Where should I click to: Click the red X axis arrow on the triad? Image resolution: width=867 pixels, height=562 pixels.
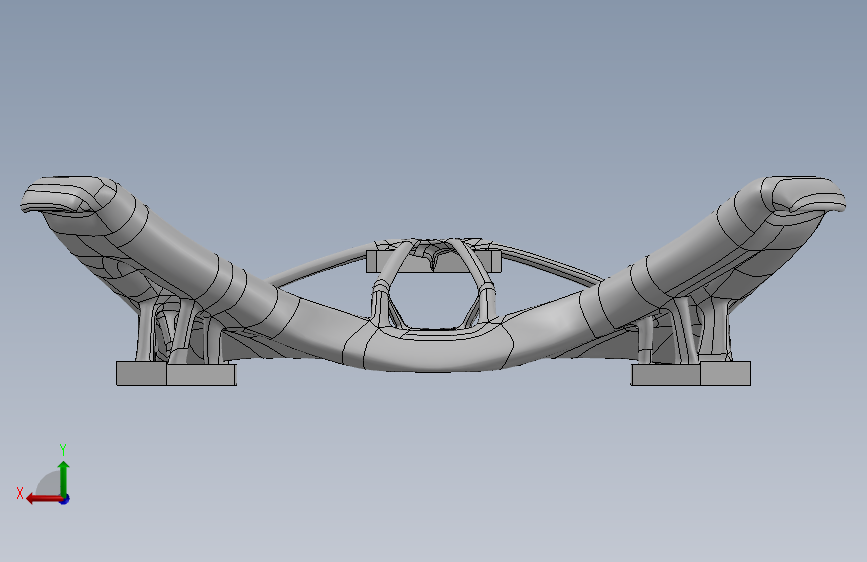pos(43,499)
